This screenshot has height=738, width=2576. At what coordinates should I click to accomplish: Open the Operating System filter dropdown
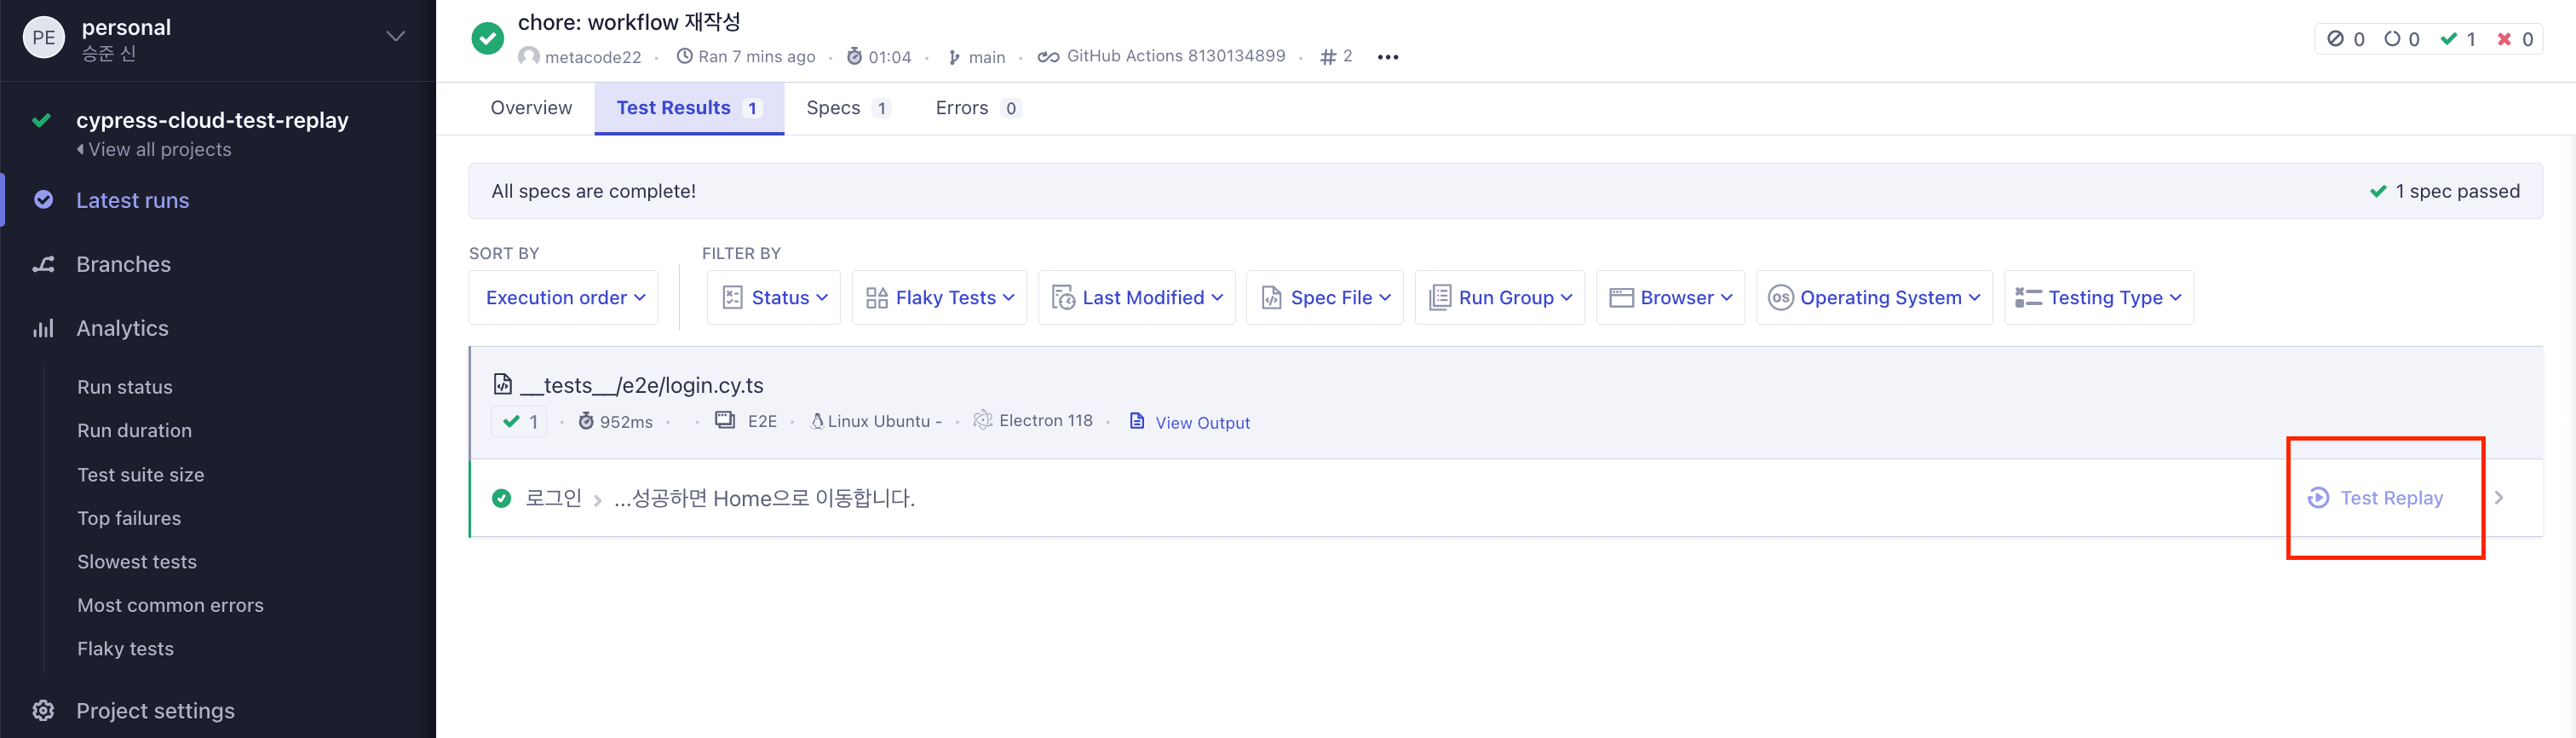(1875, 297)
